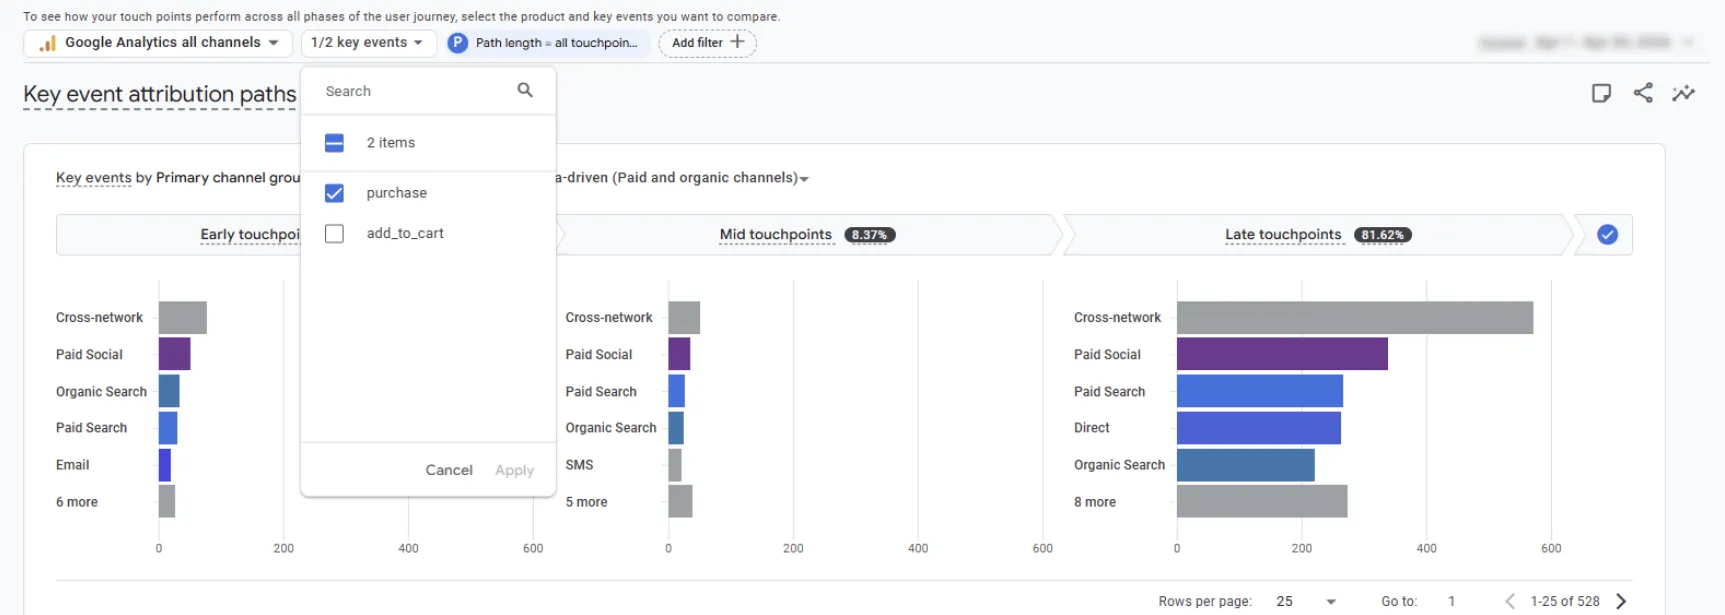Open the insights sparkline icon
Screen dimensions: 1725x615
pos(1684,93)
